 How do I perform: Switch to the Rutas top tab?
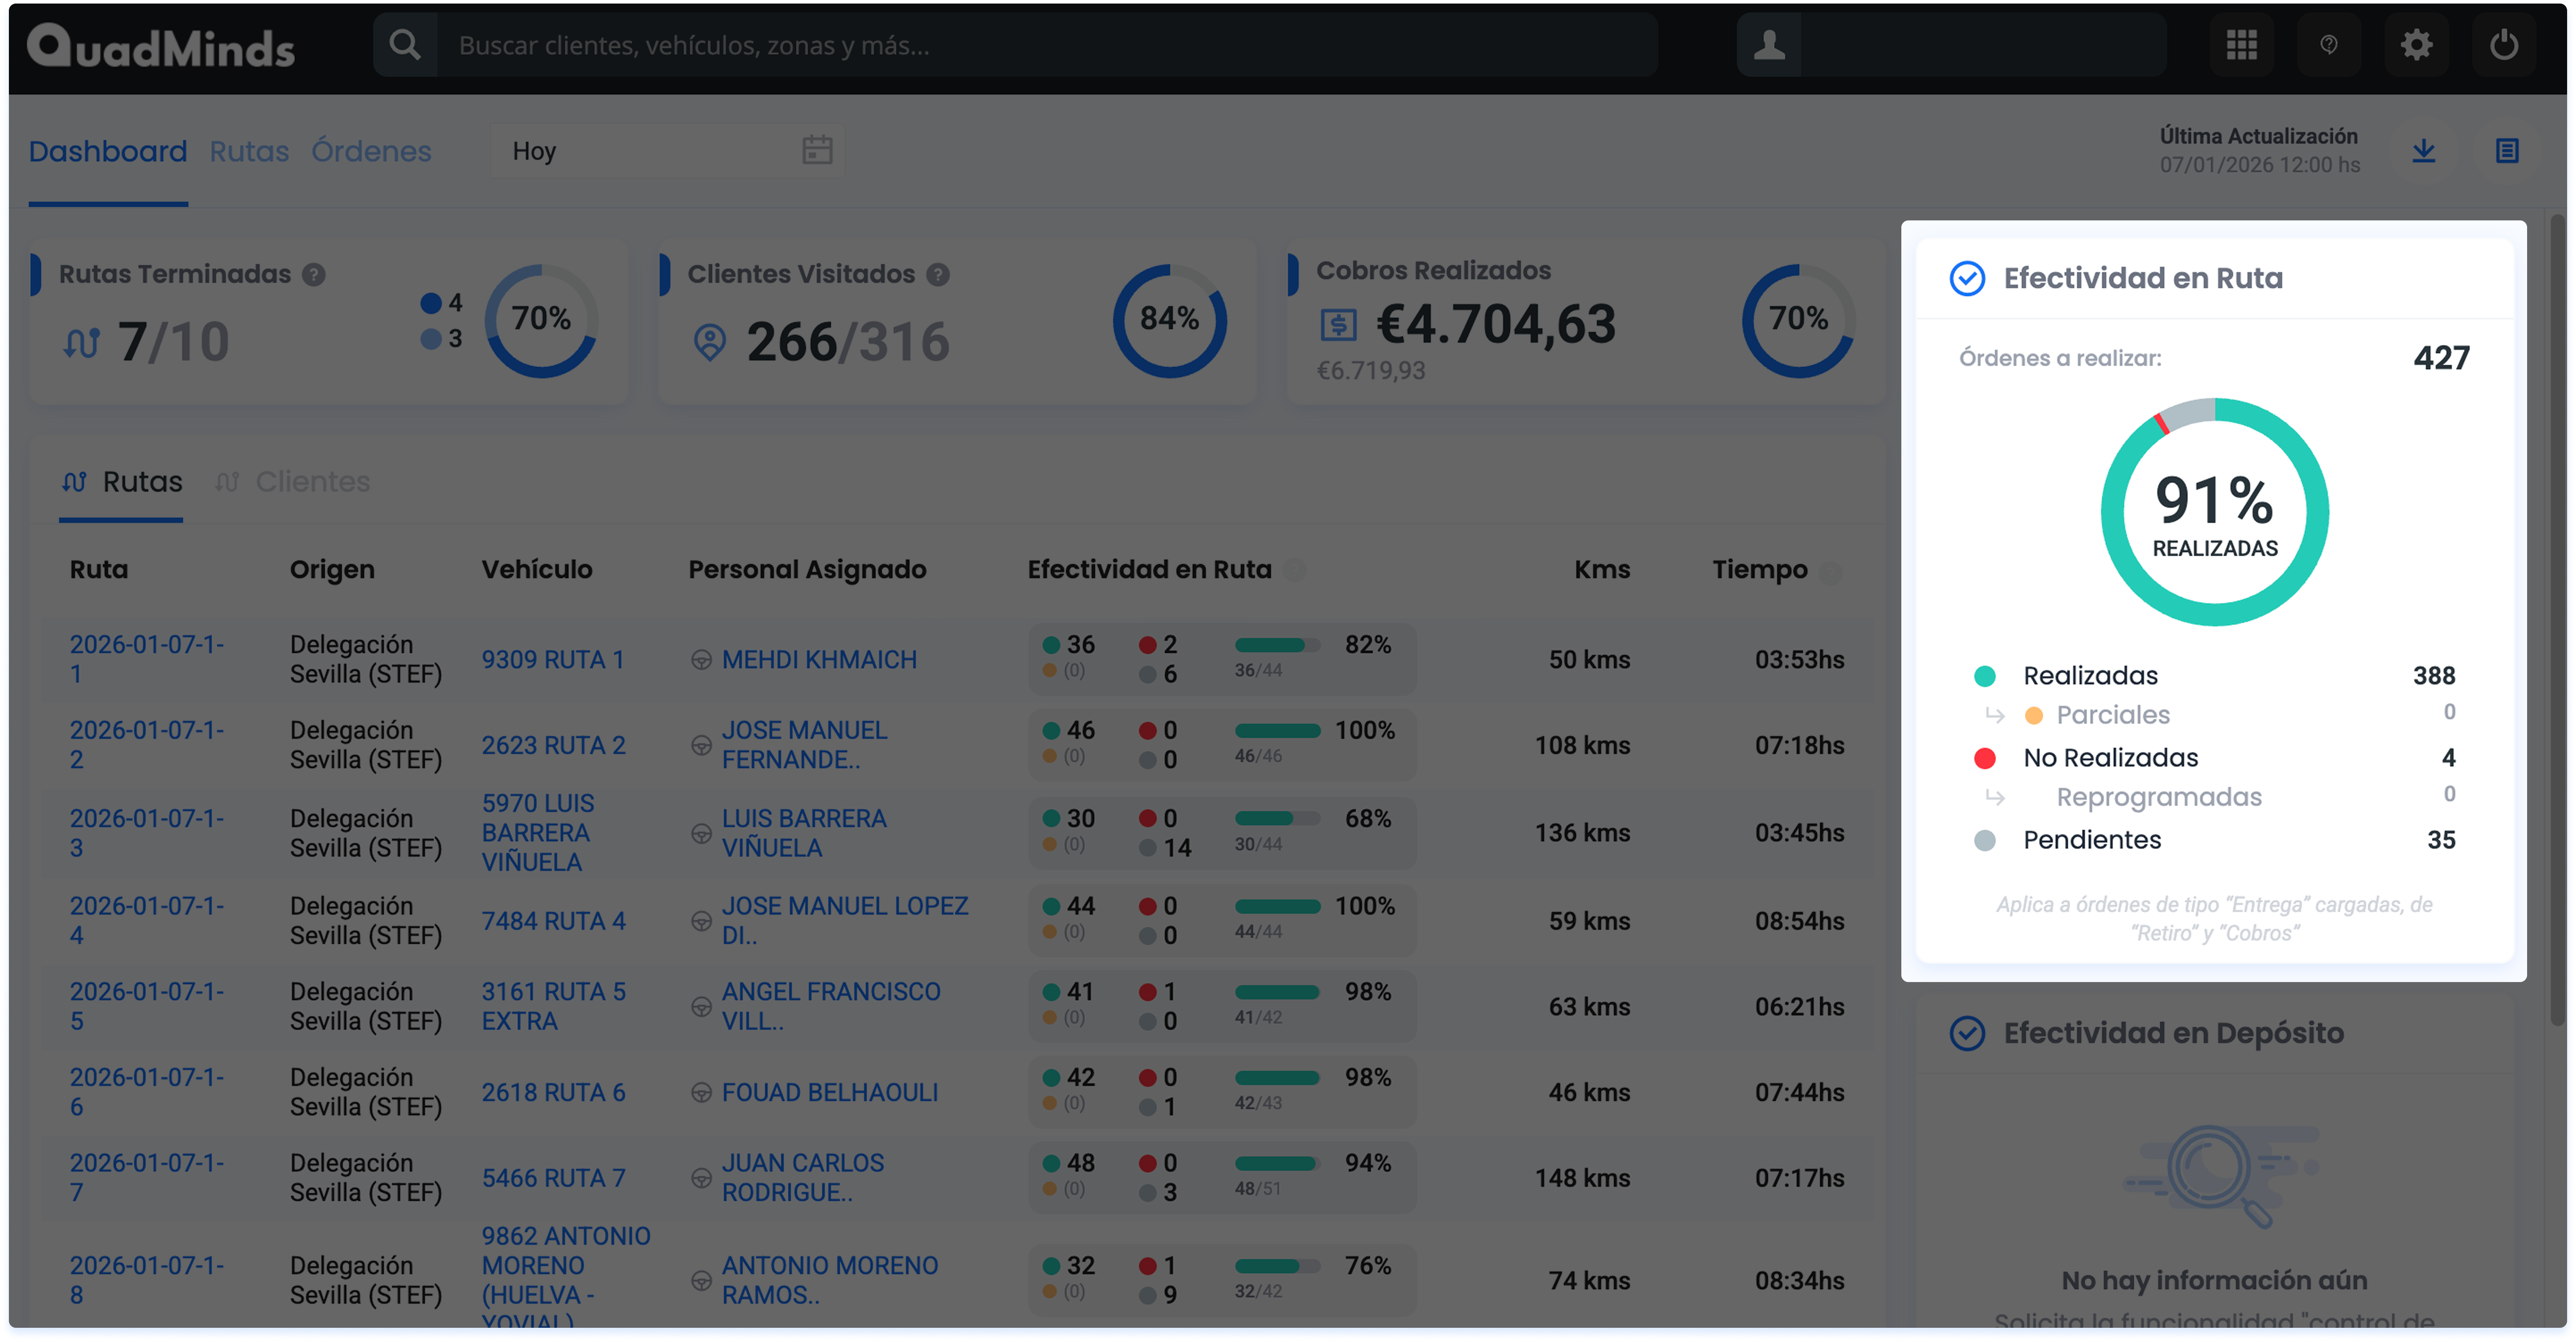click(249, 151)
